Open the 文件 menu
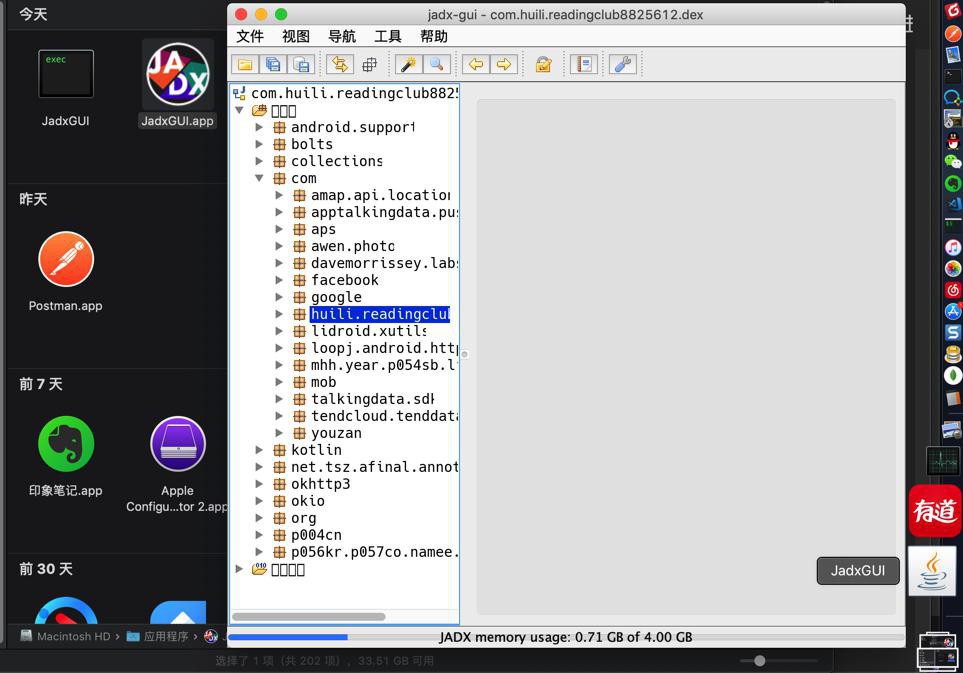Image resolution: width=963 pixels, height=673 pixels. (250, 36)
